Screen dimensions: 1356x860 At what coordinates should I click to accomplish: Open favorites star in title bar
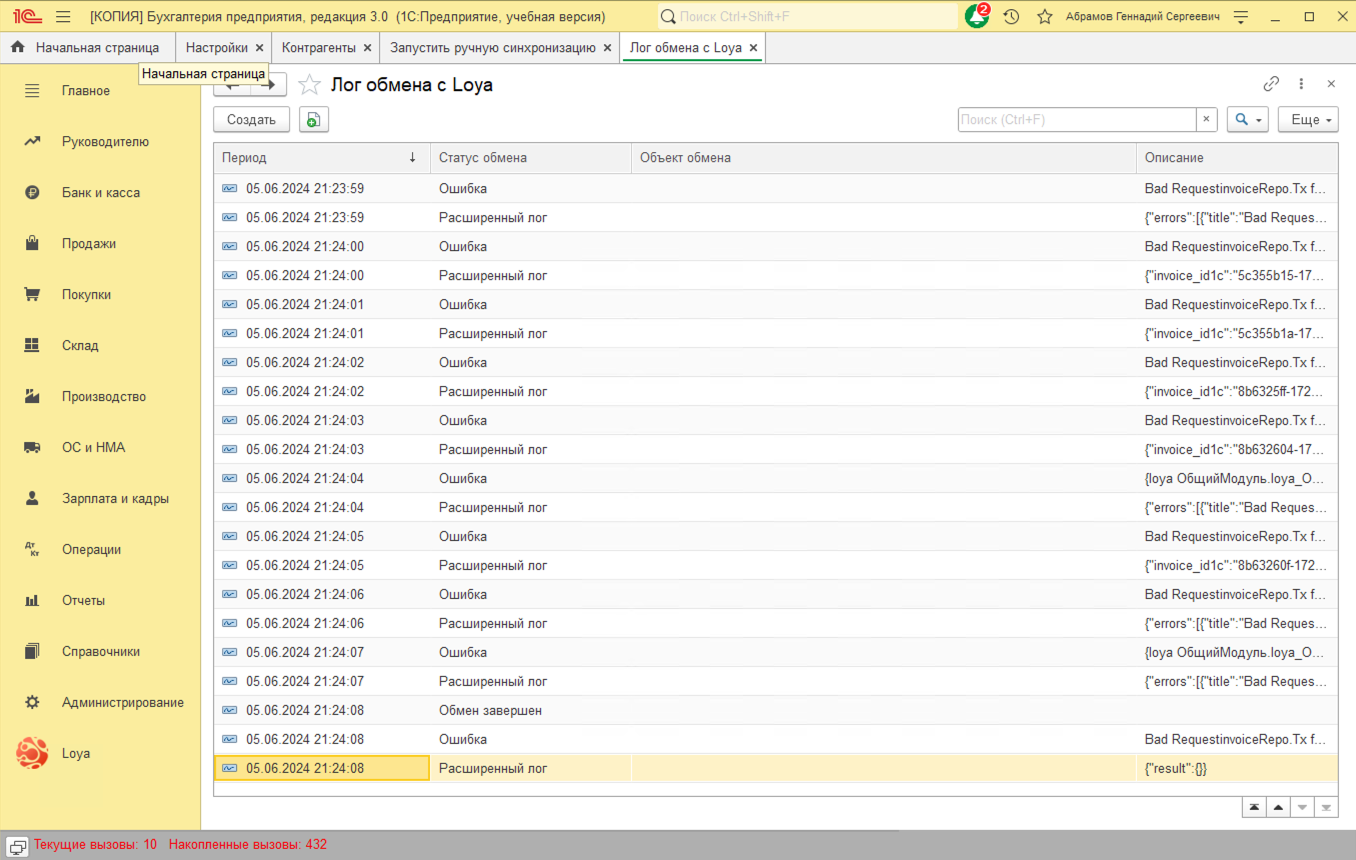click(1045, 17)
